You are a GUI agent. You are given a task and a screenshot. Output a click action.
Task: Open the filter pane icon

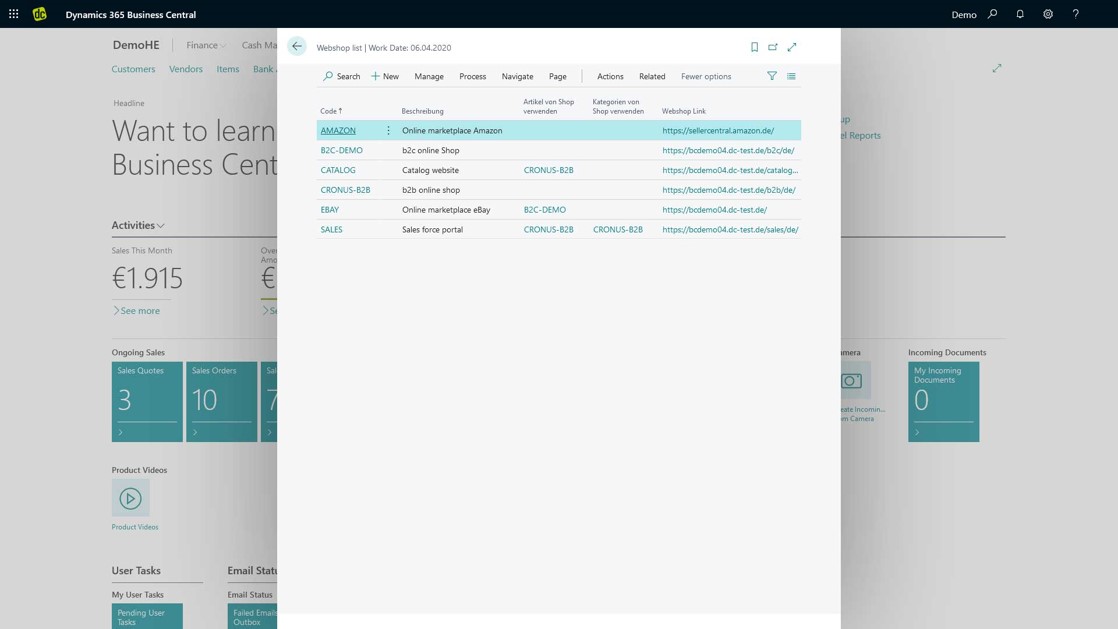coord(772,75)
